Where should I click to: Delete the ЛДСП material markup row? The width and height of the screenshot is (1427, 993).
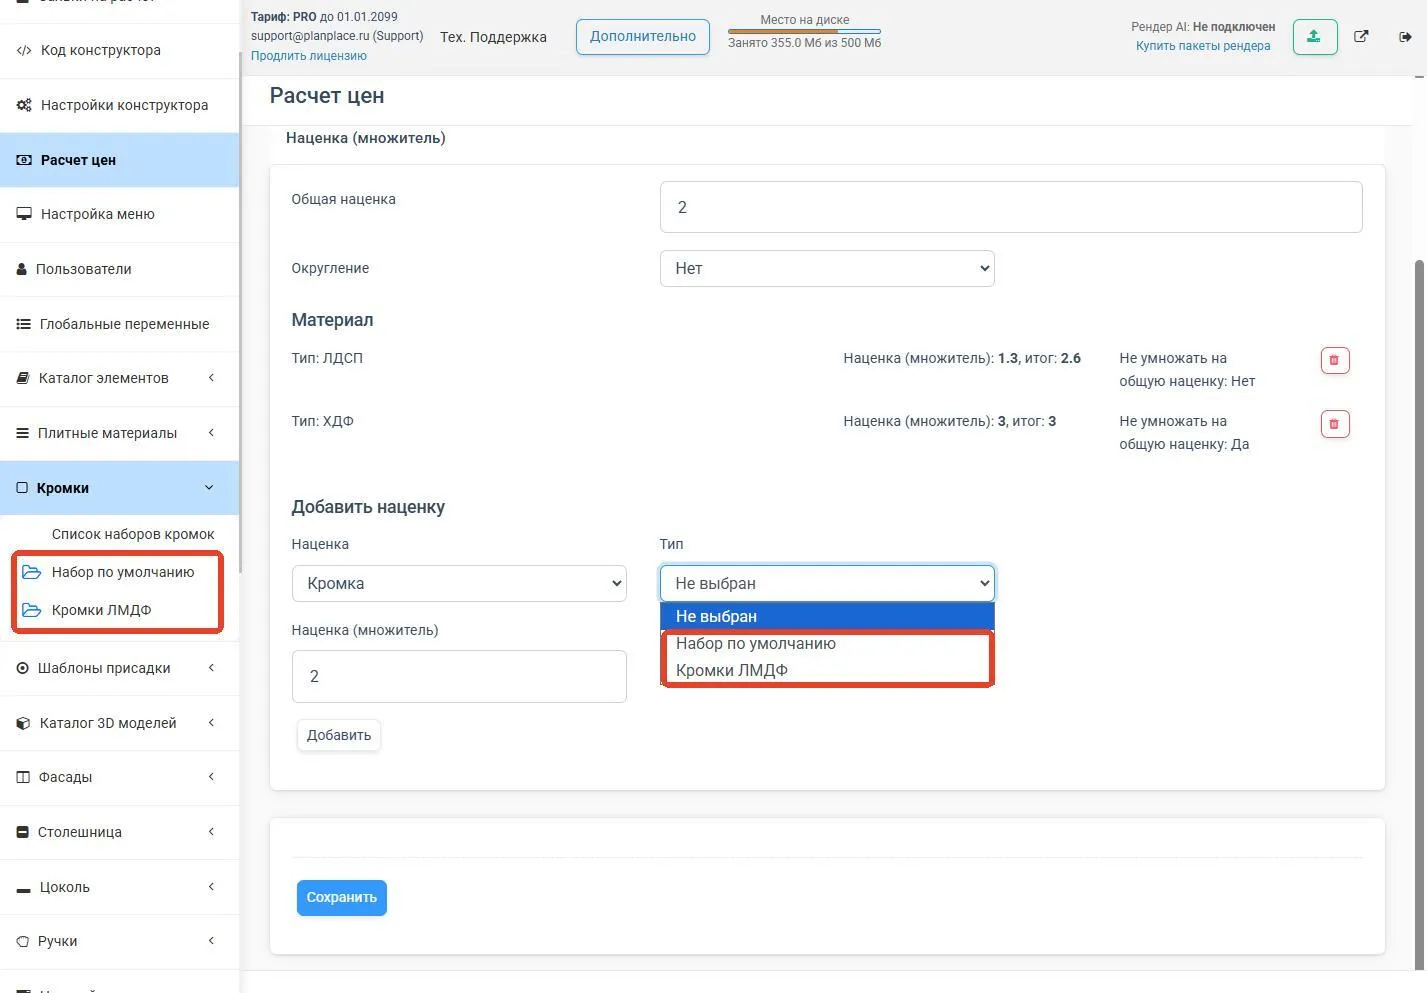click(x=1335, y=360)
